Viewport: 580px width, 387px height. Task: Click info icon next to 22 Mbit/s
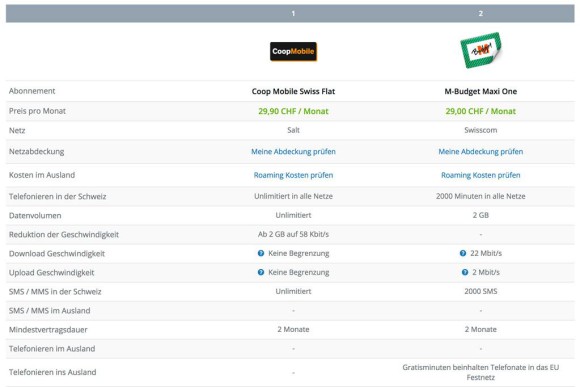tap(463, 253)
